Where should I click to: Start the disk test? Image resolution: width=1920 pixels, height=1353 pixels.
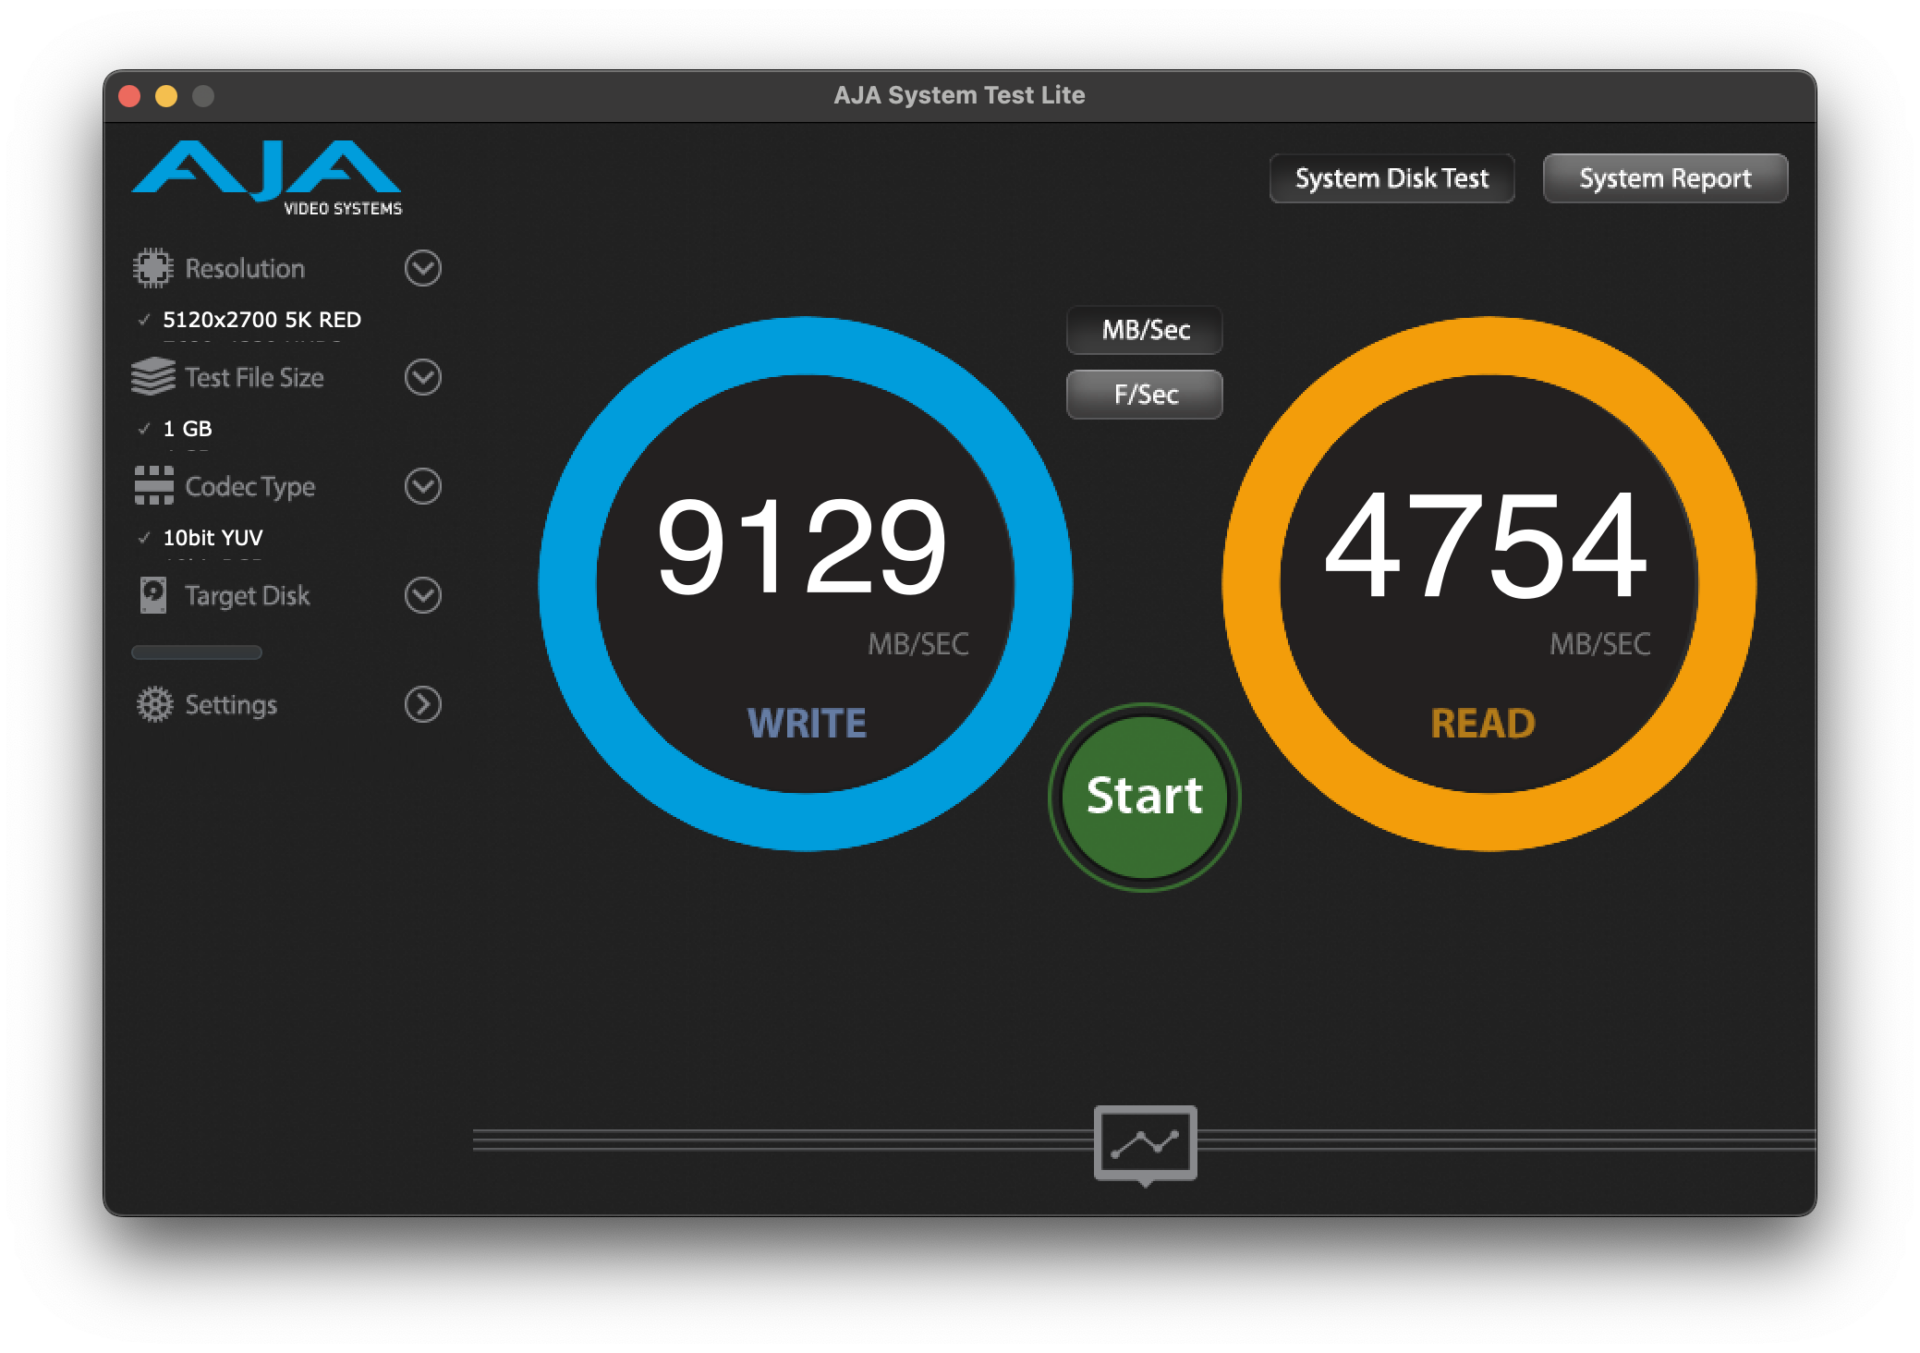[x=1144, y=796]
